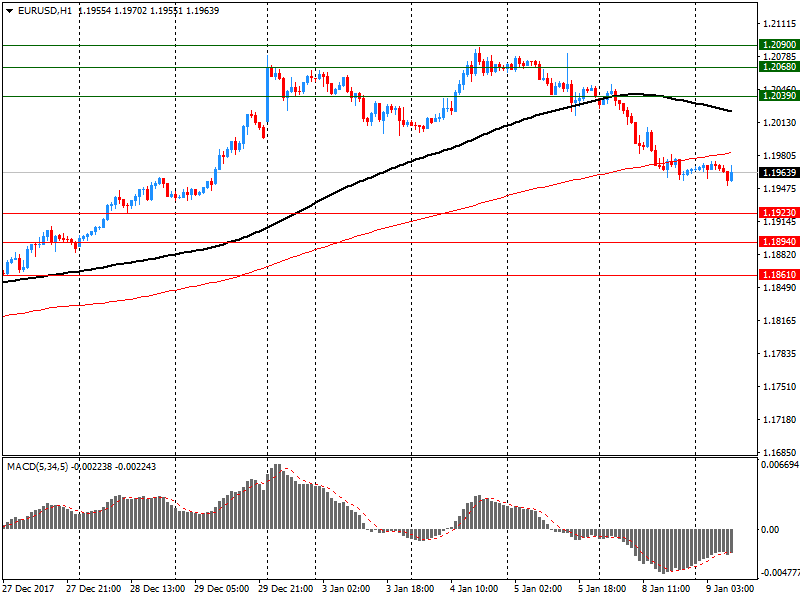Click the 1.2111 price axis value
Image resolution: width=800 pixels, height=600 pixels.
click(x=775, y=23)
